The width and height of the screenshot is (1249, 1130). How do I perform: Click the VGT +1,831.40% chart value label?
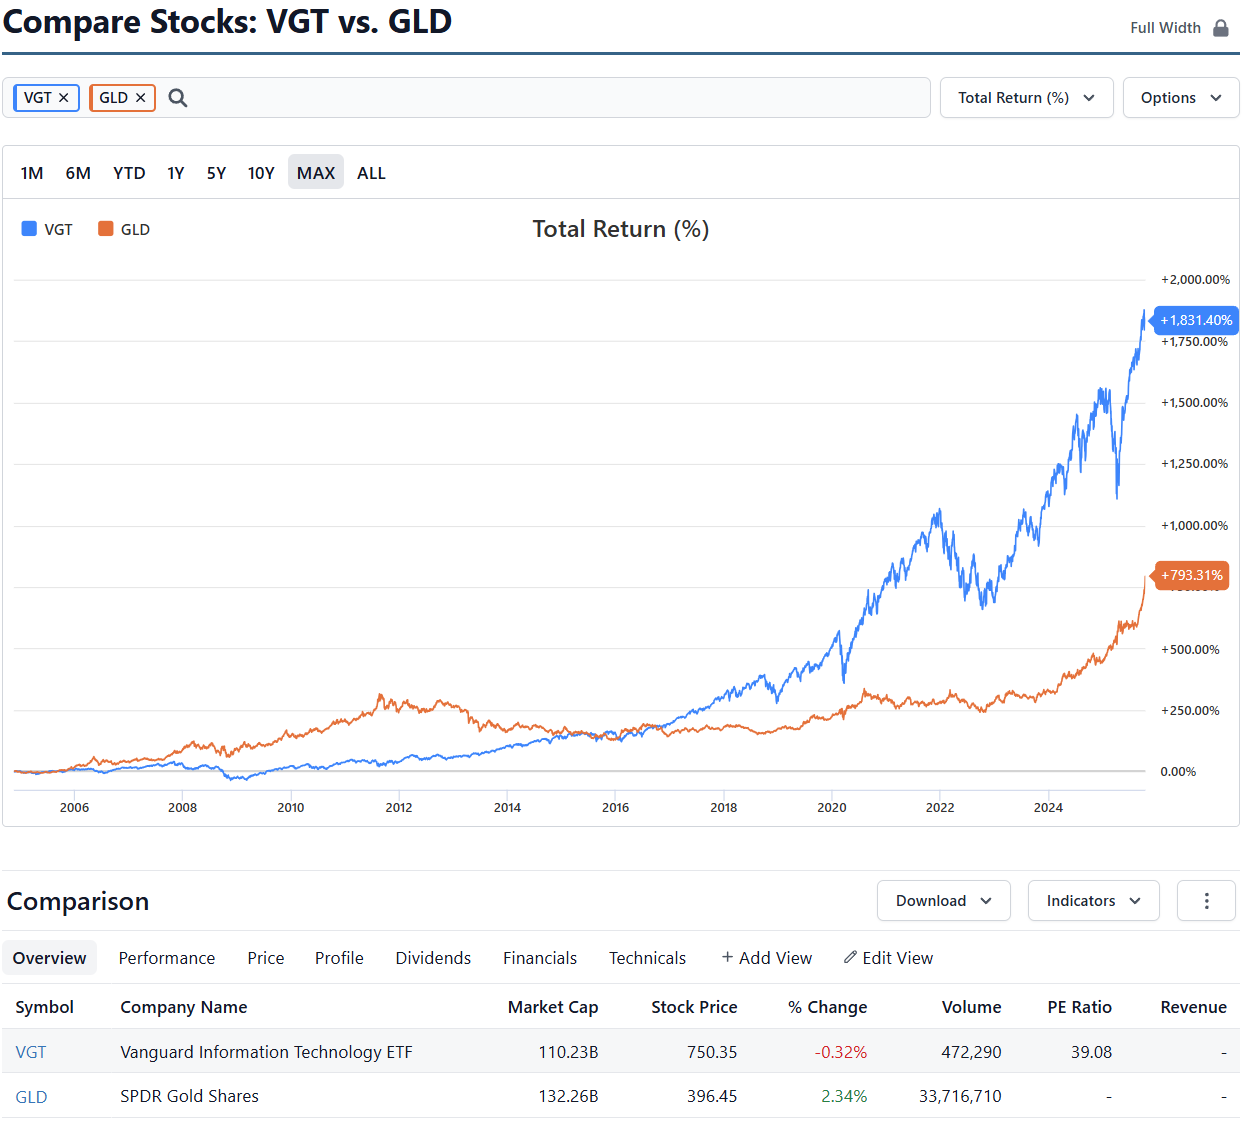1196,320
